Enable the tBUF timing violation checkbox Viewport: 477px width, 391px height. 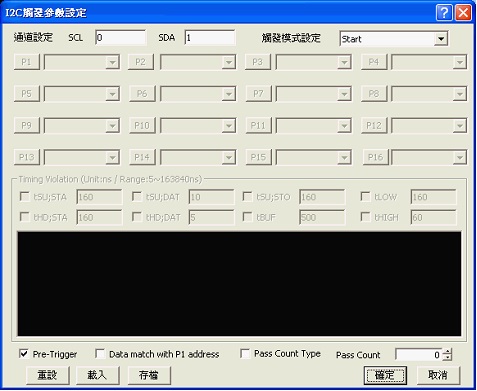(247, 217)
